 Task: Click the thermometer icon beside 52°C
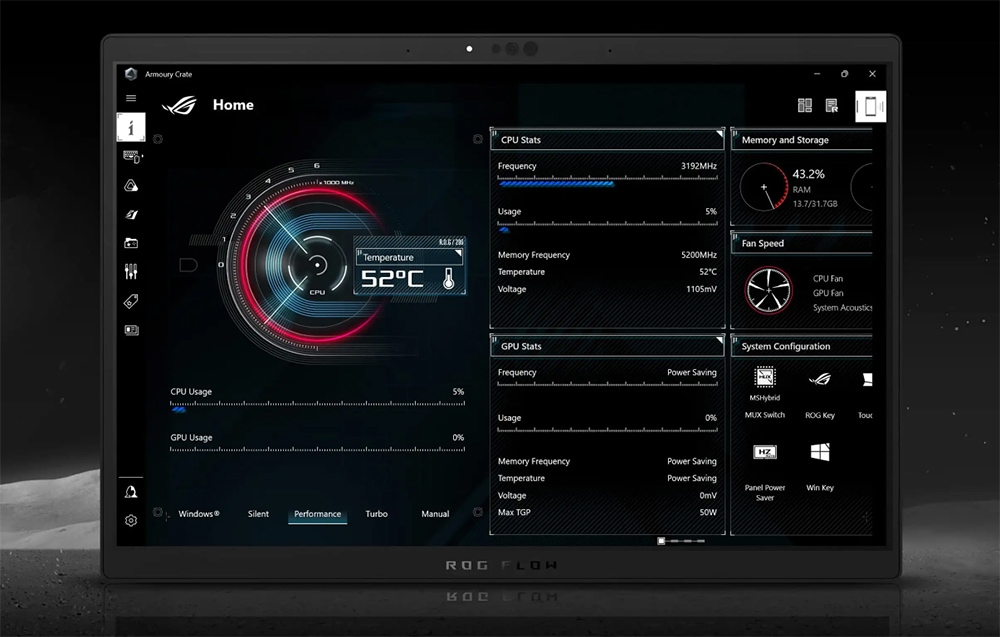pyautogui.click(x=448, y=279)
